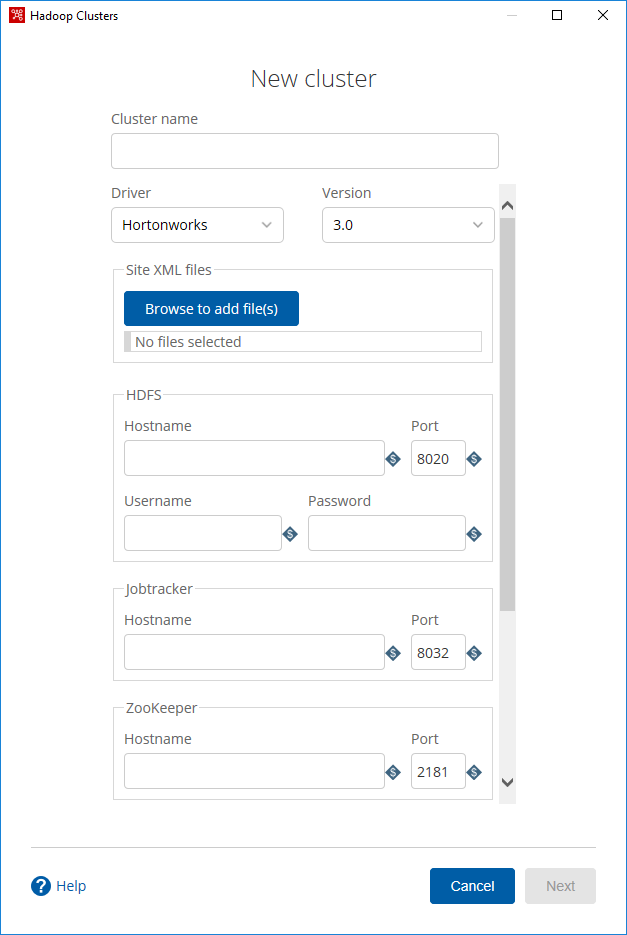Image resolution: width=627 pixels, height=935 pixels.
Task: Click Browse to add site XML files
Action: pos(211,308)
